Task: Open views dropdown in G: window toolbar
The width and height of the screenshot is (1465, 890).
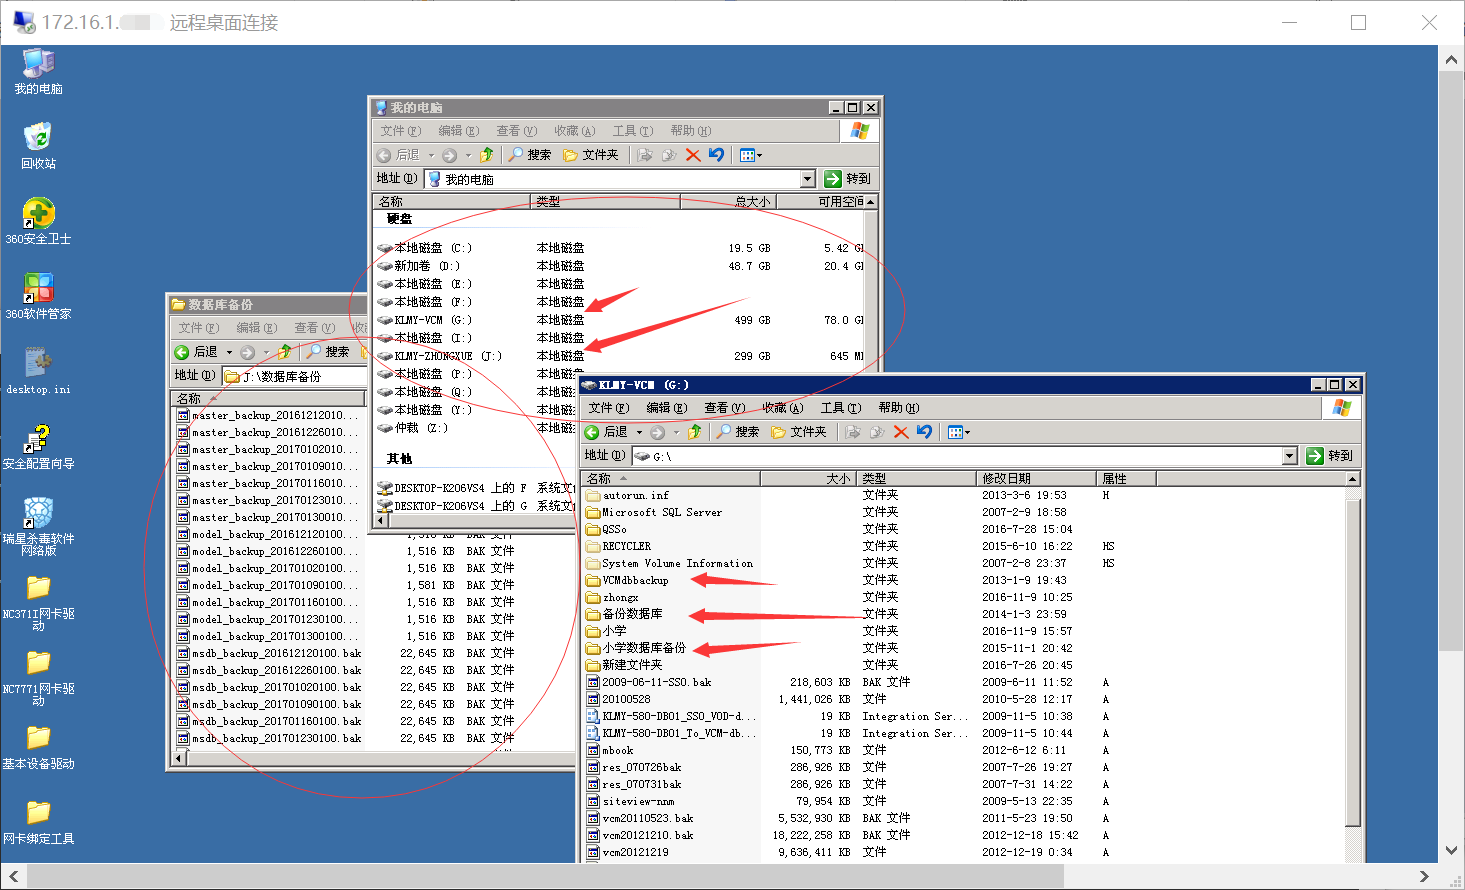Action: pyautogui.click(x=960, y=432)
